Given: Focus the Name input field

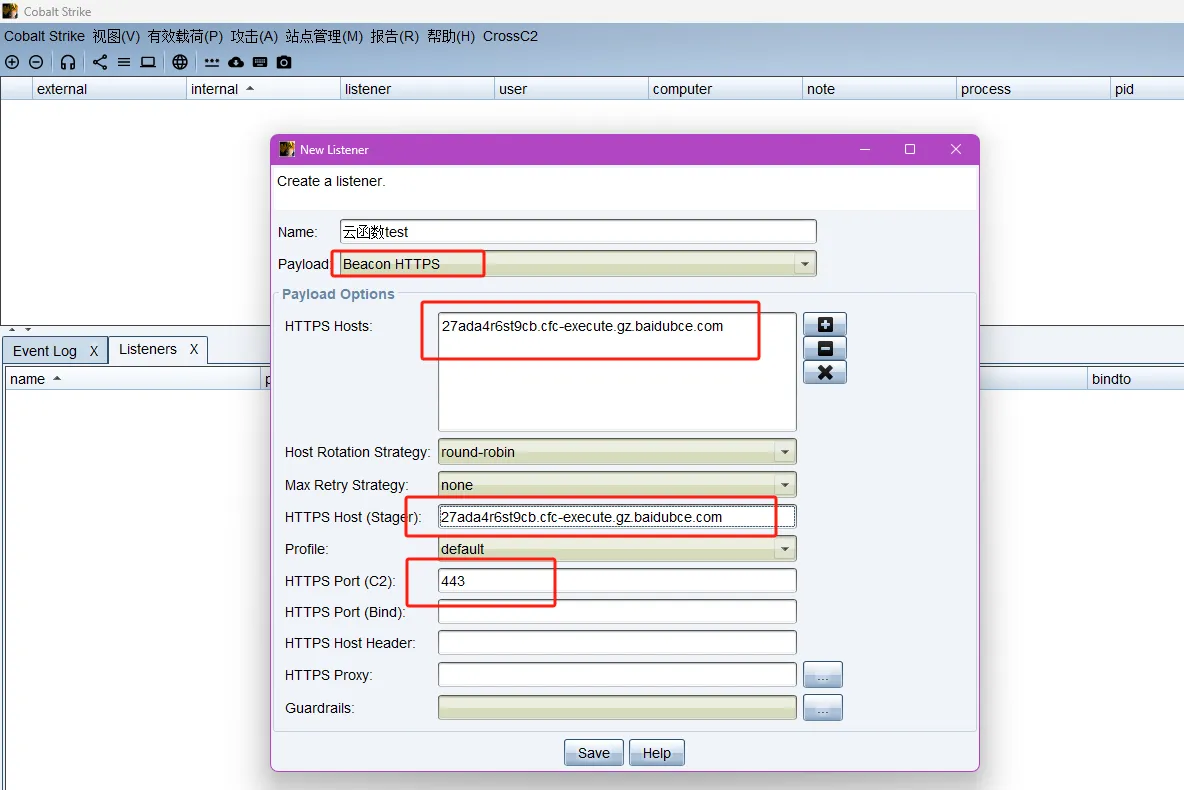Looking at the screenshot, I should point(578,231).
